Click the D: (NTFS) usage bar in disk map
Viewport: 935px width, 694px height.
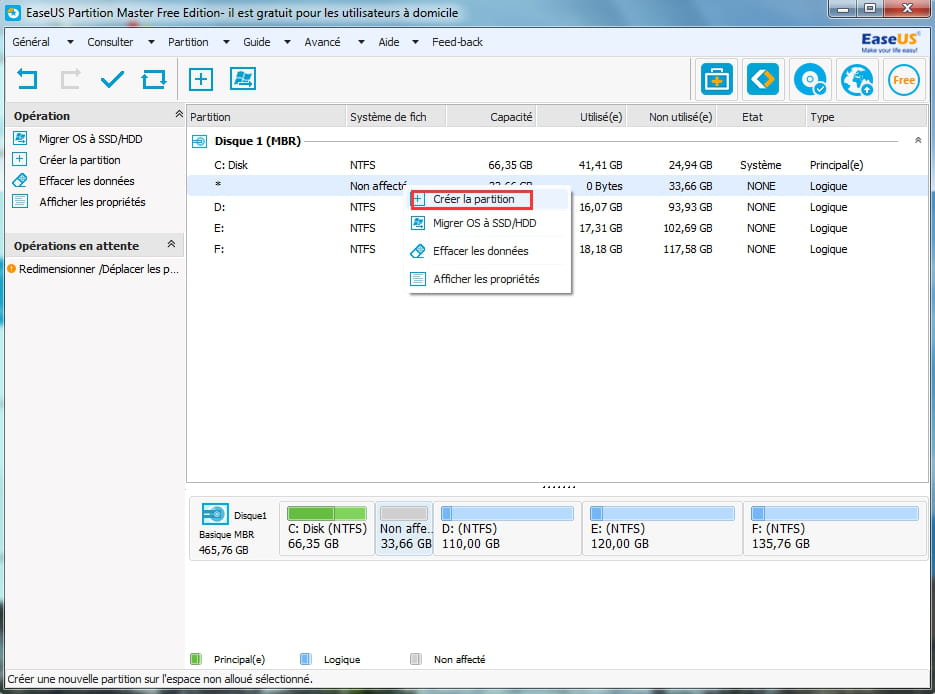click(x=507, y=513)
